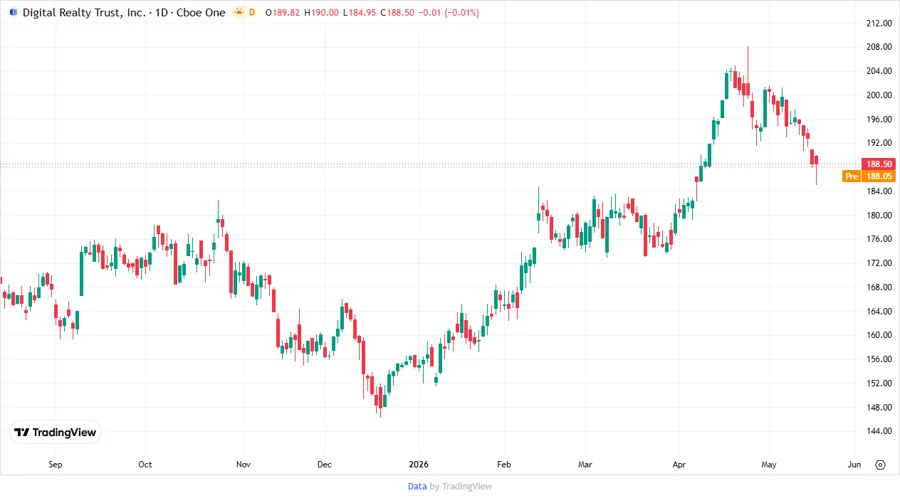Click the orange Pre 188.05 price label
The image size is (900, 498).
[x=869, y=176]
